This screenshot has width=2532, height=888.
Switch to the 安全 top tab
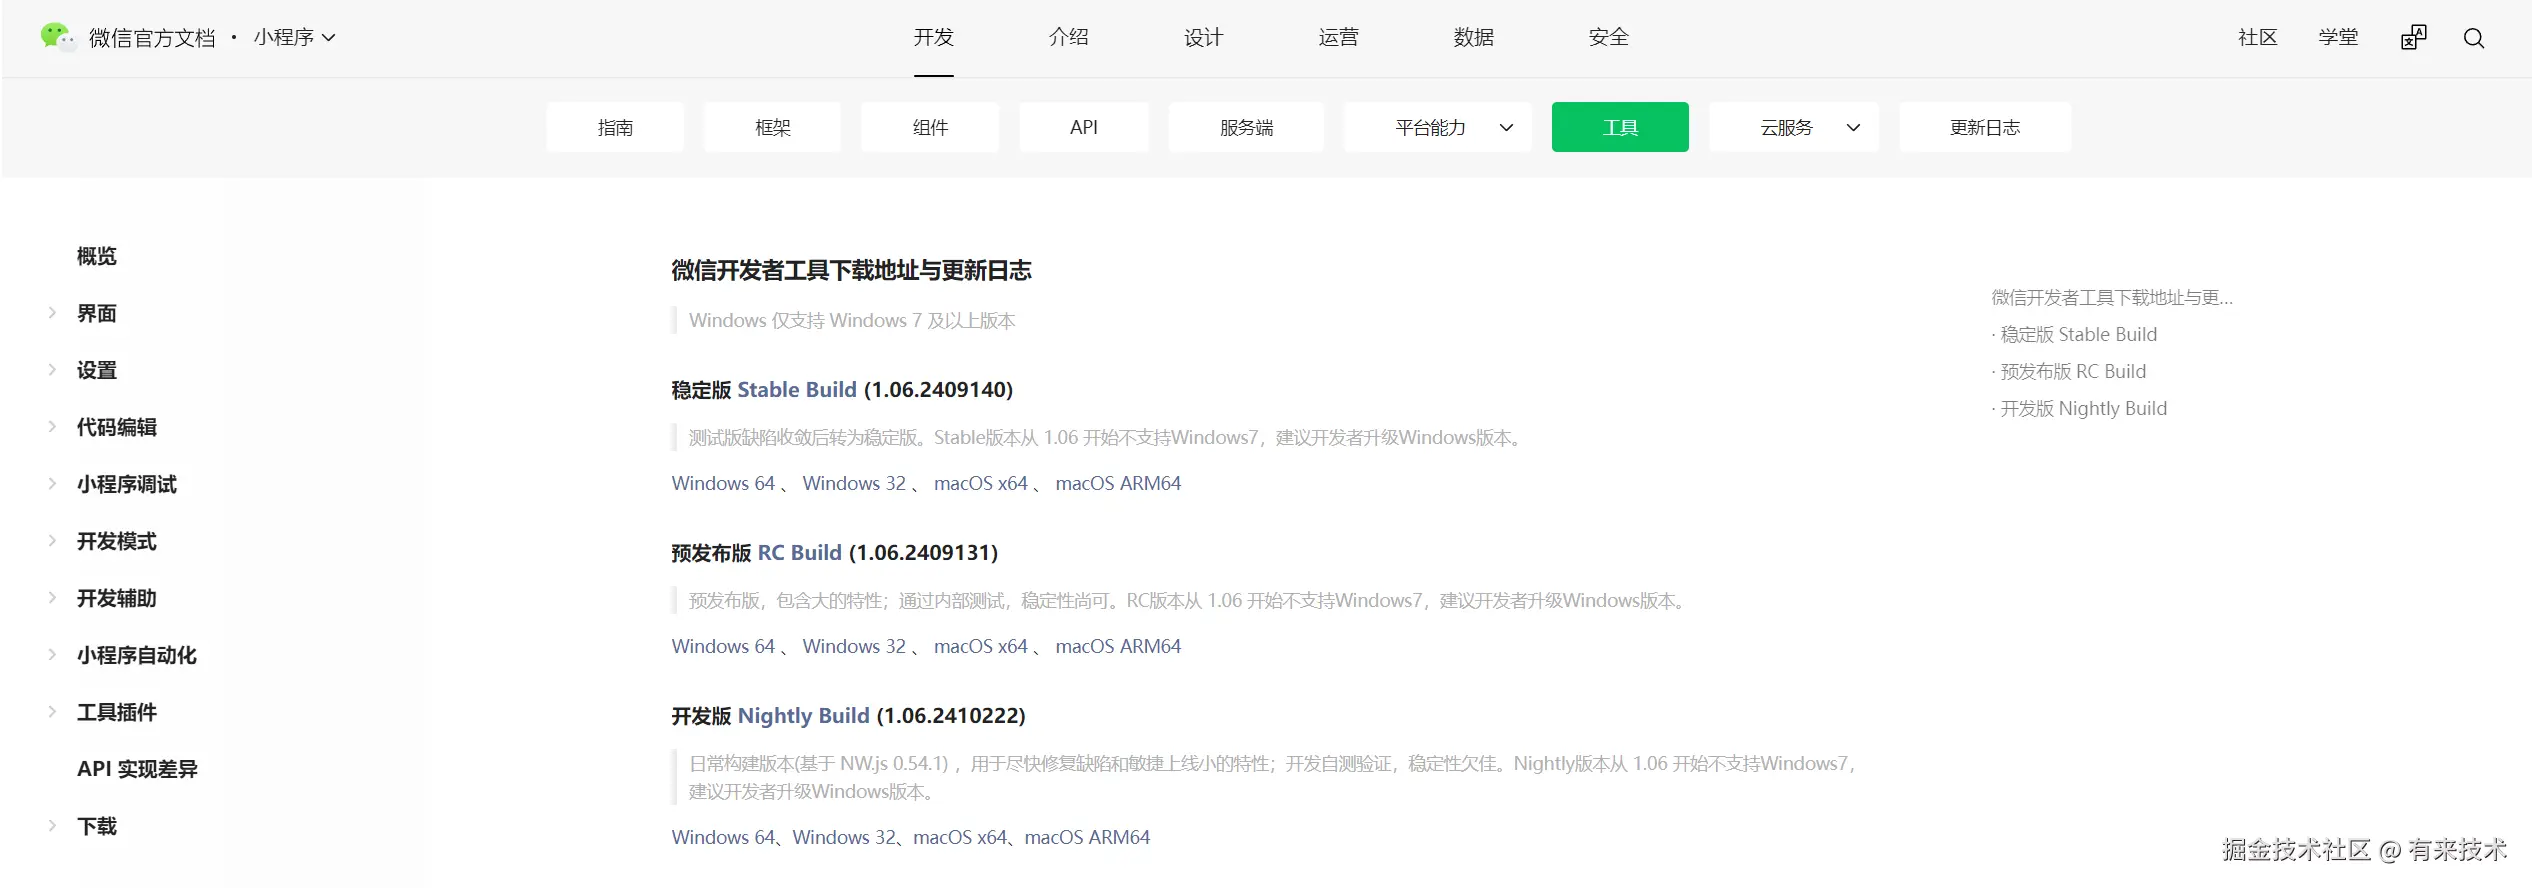click(1608, 37)
